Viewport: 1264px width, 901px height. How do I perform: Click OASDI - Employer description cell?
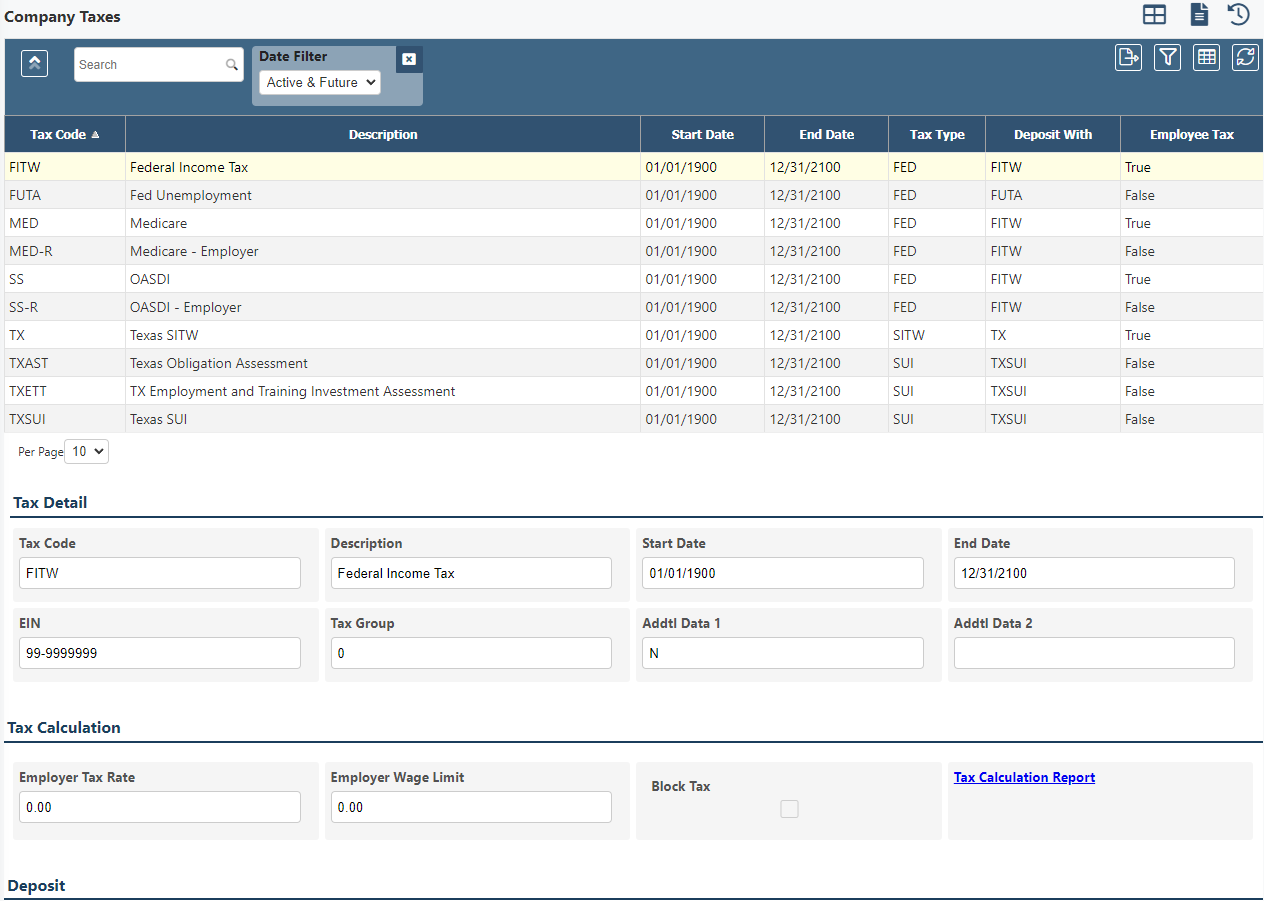[383, 307]
